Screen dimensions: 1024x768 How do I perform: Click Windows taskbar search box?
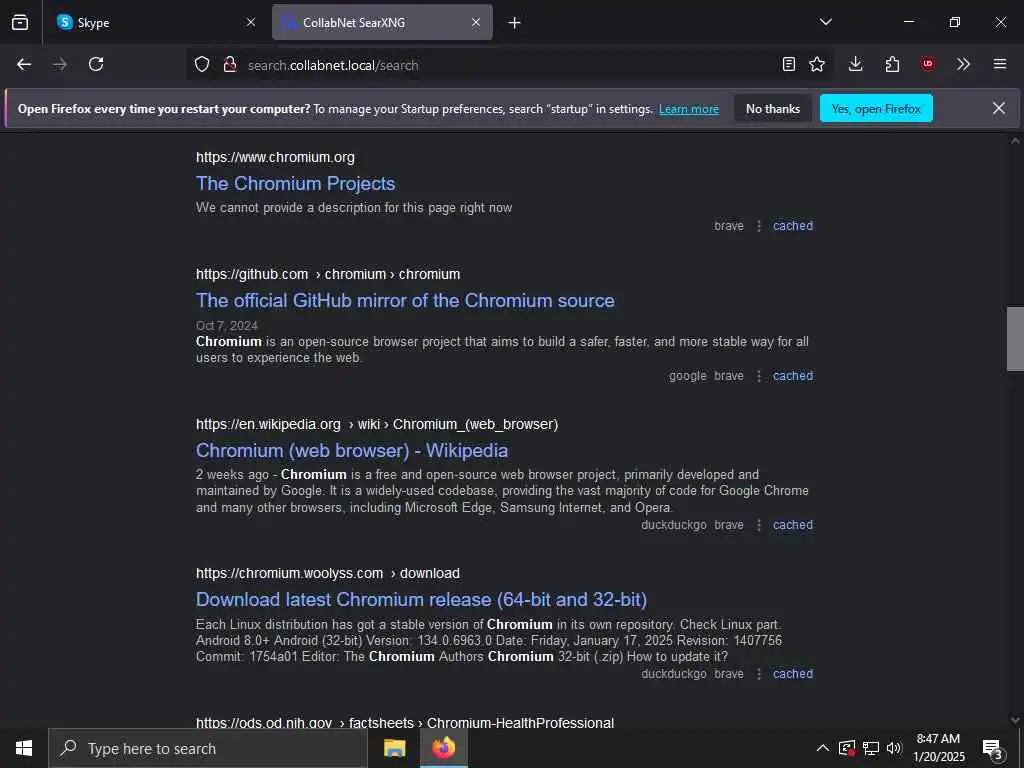tap(208, 748)
